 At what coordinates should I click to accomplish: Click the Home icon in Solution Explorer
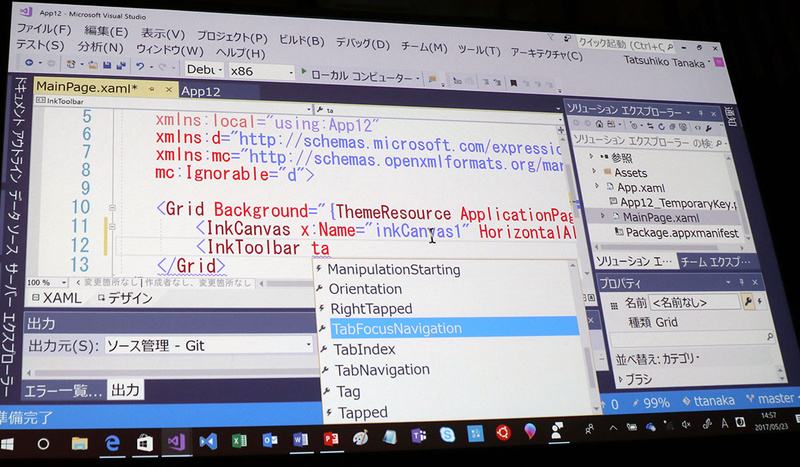pyautogui.click(x=599, y=124)
